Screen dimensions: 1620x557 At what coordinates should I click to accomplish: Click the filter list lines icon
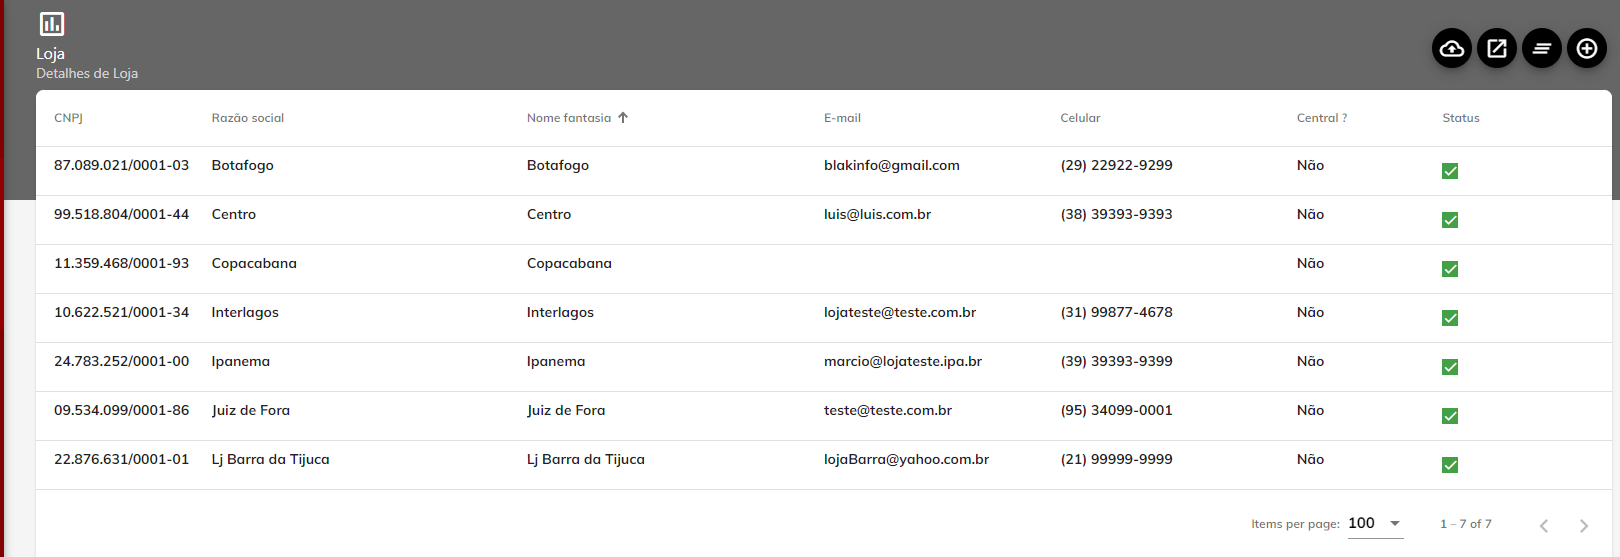pyautogui.click(x=1542, y=48)
